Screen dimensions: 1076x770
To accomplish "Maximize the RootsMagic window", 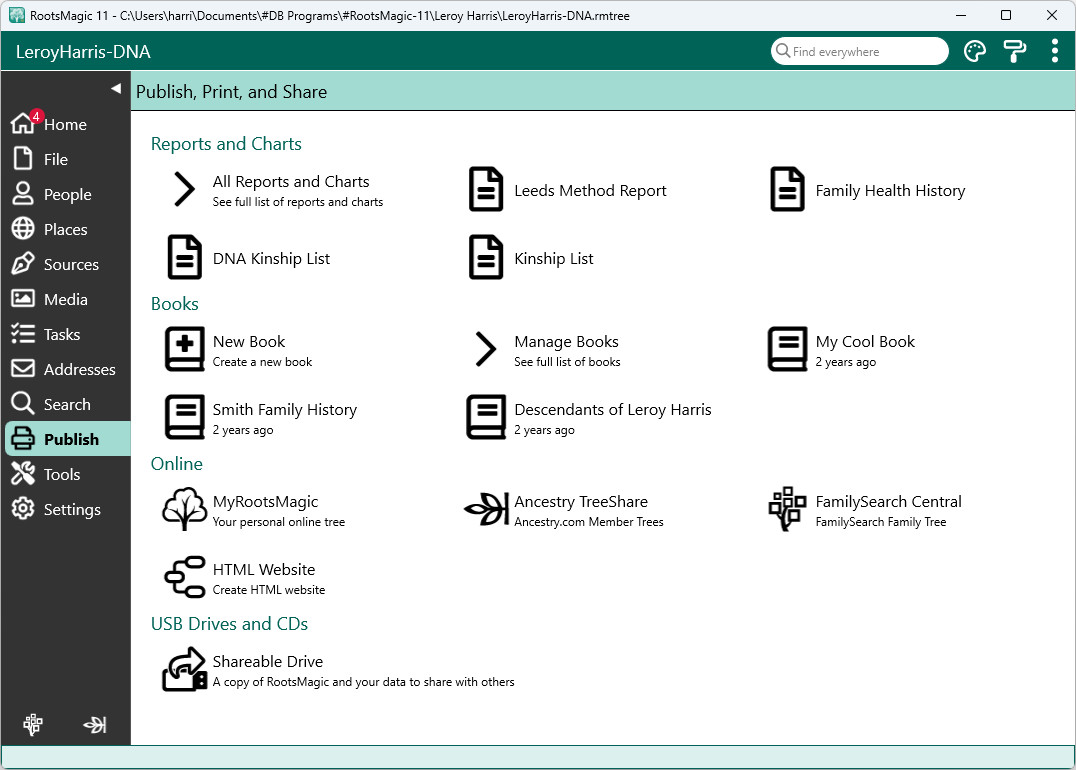I will (x=1005, y=15).
